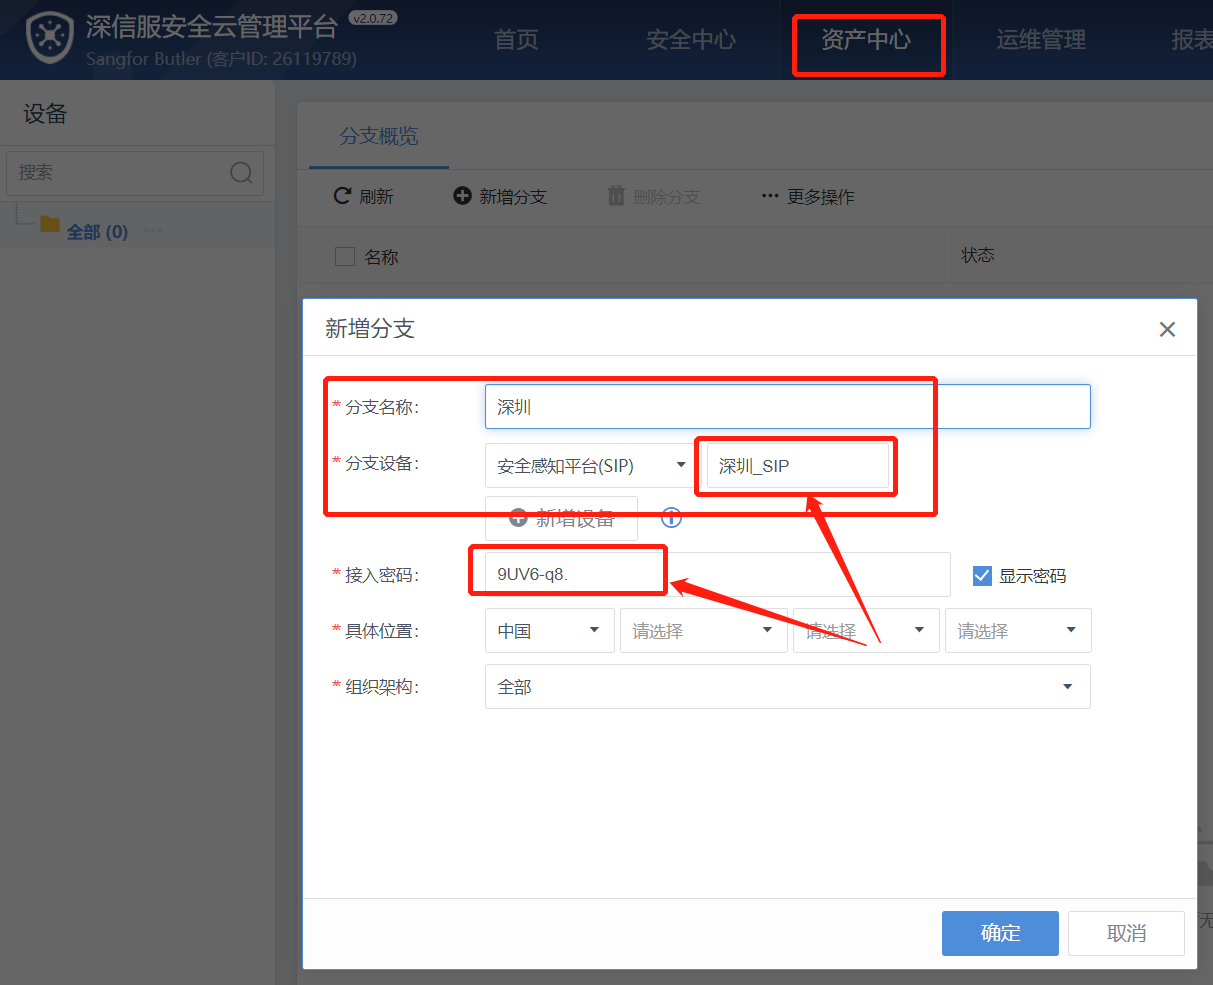Click the info icon beside 新增设备
Screen dimensions: 1213x985
click(671, 518)
